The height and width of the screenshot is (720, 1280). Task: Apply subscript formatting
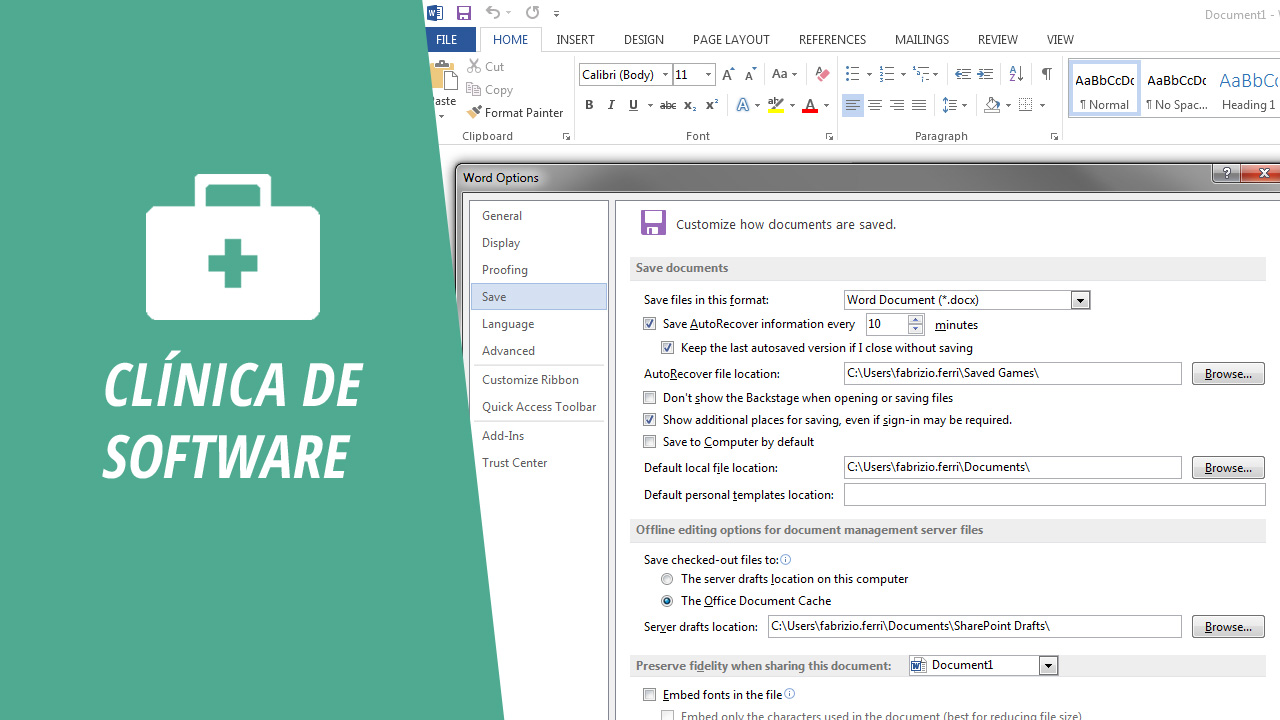[x=689, y=105]
